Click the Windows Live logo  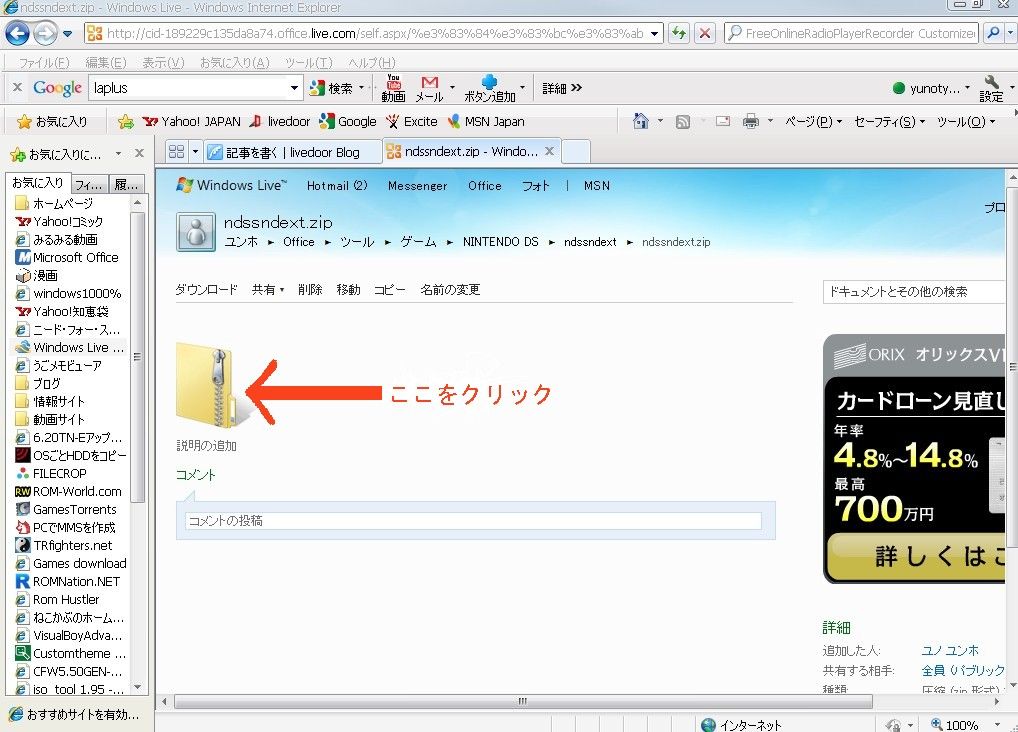[x=231, y=185]
